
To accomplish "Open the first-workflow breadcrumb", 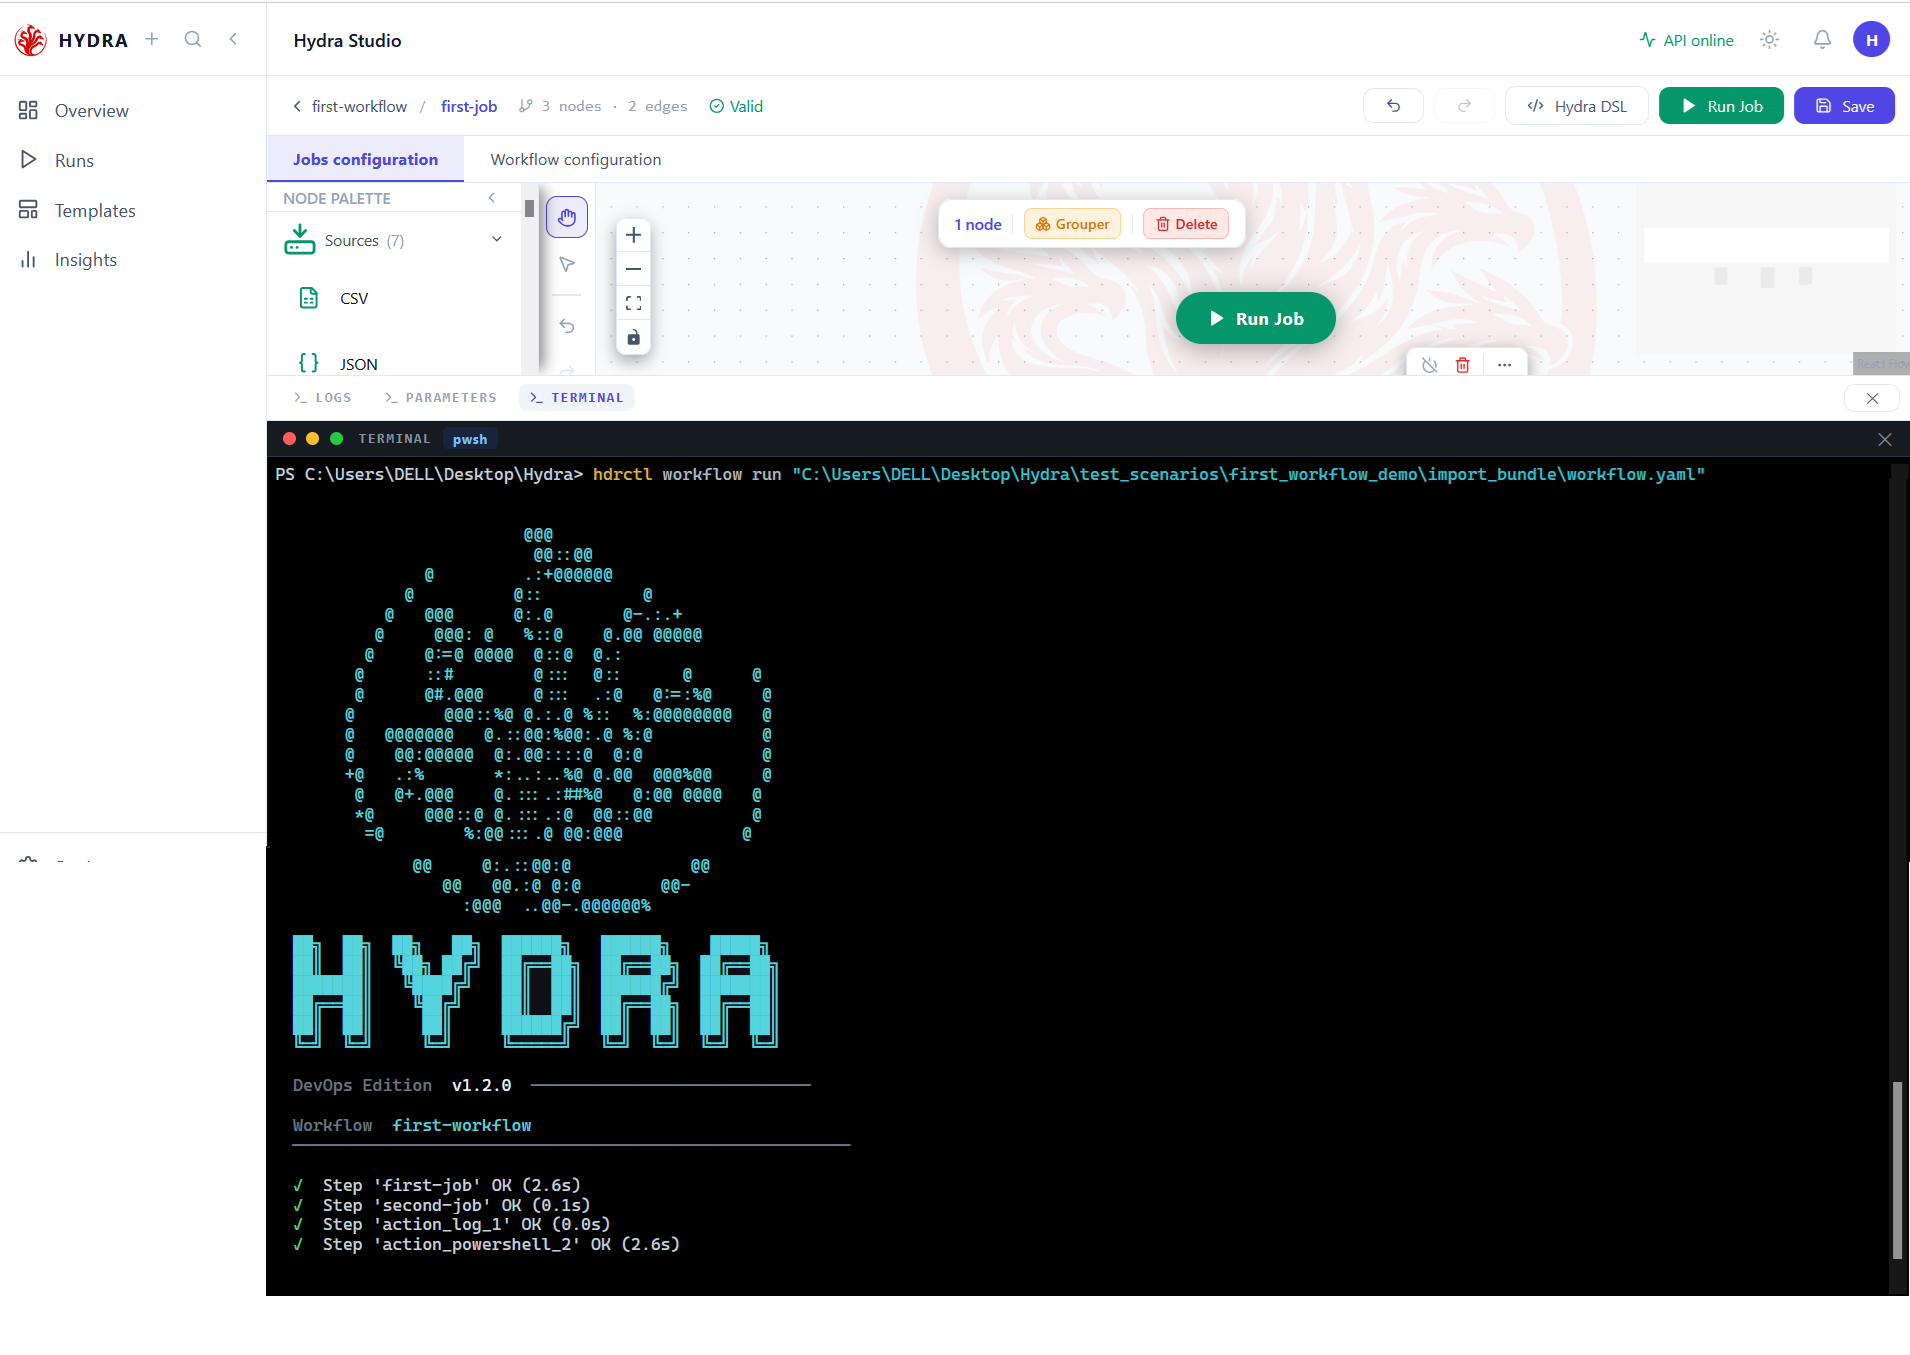I will click(359, 106).
